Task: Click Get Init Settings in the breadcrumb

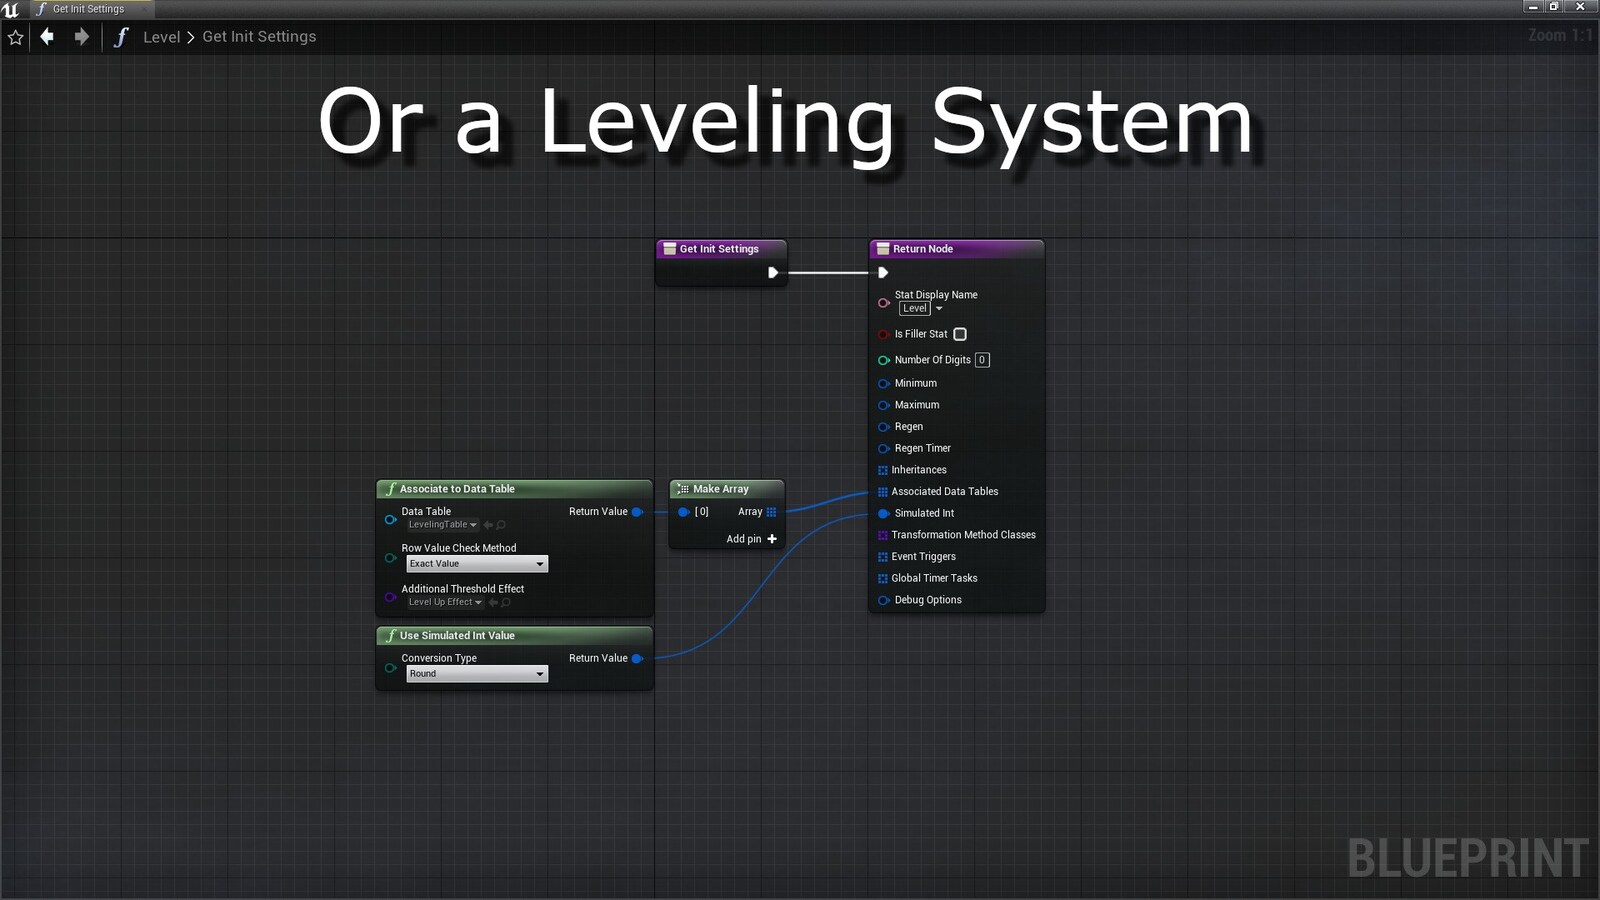Action: [x=259, y=37]
